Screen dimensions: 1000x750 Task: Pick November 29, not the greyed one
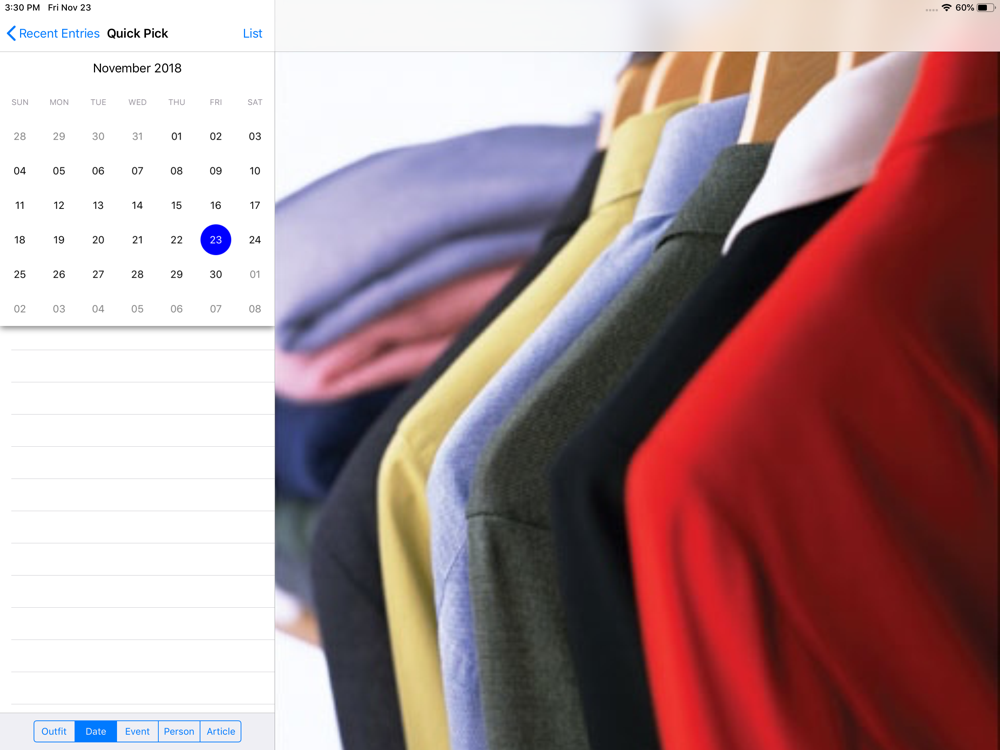177,274
